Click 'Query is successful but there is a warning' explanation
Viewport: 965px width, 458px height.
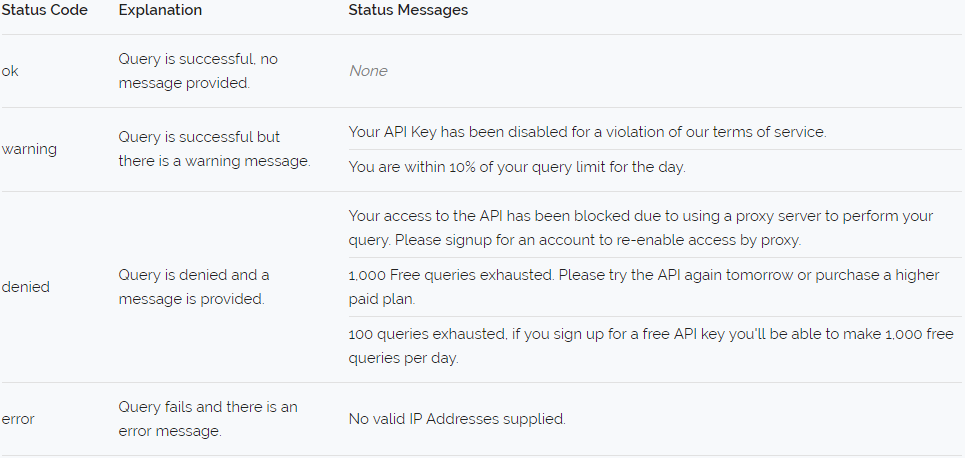tap(214, 149)
